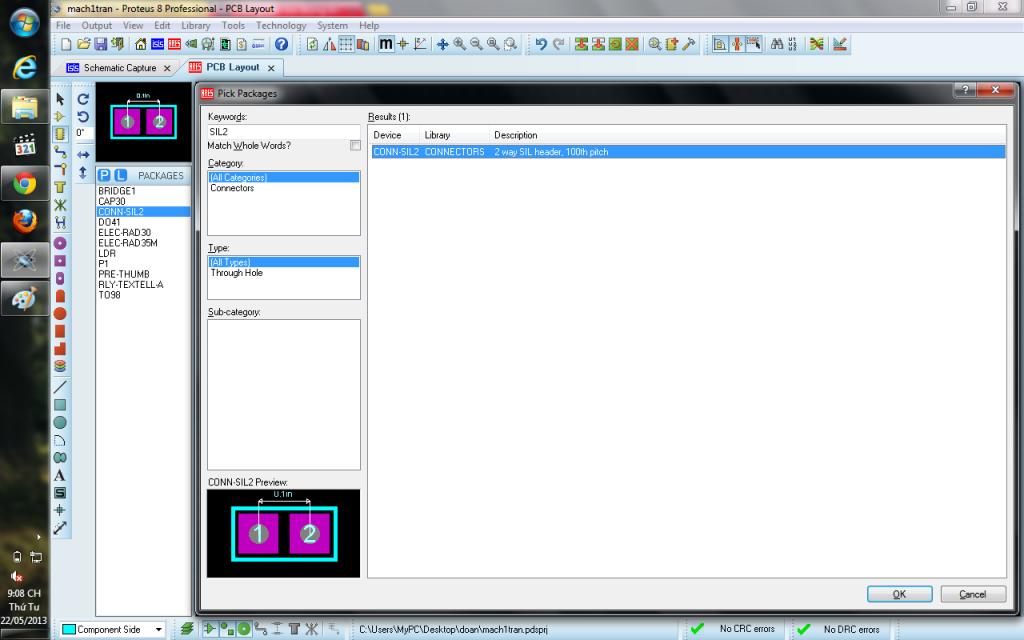Viewport: 1024px width, 640px height.
Task: Open Firefox from the taskbar
Action: click(25, 221)
